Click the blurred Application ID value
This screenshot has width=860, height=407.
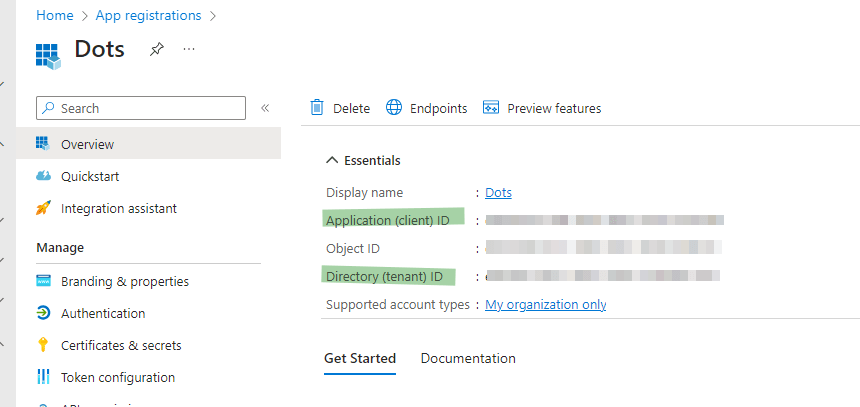(x=604, y=221)
